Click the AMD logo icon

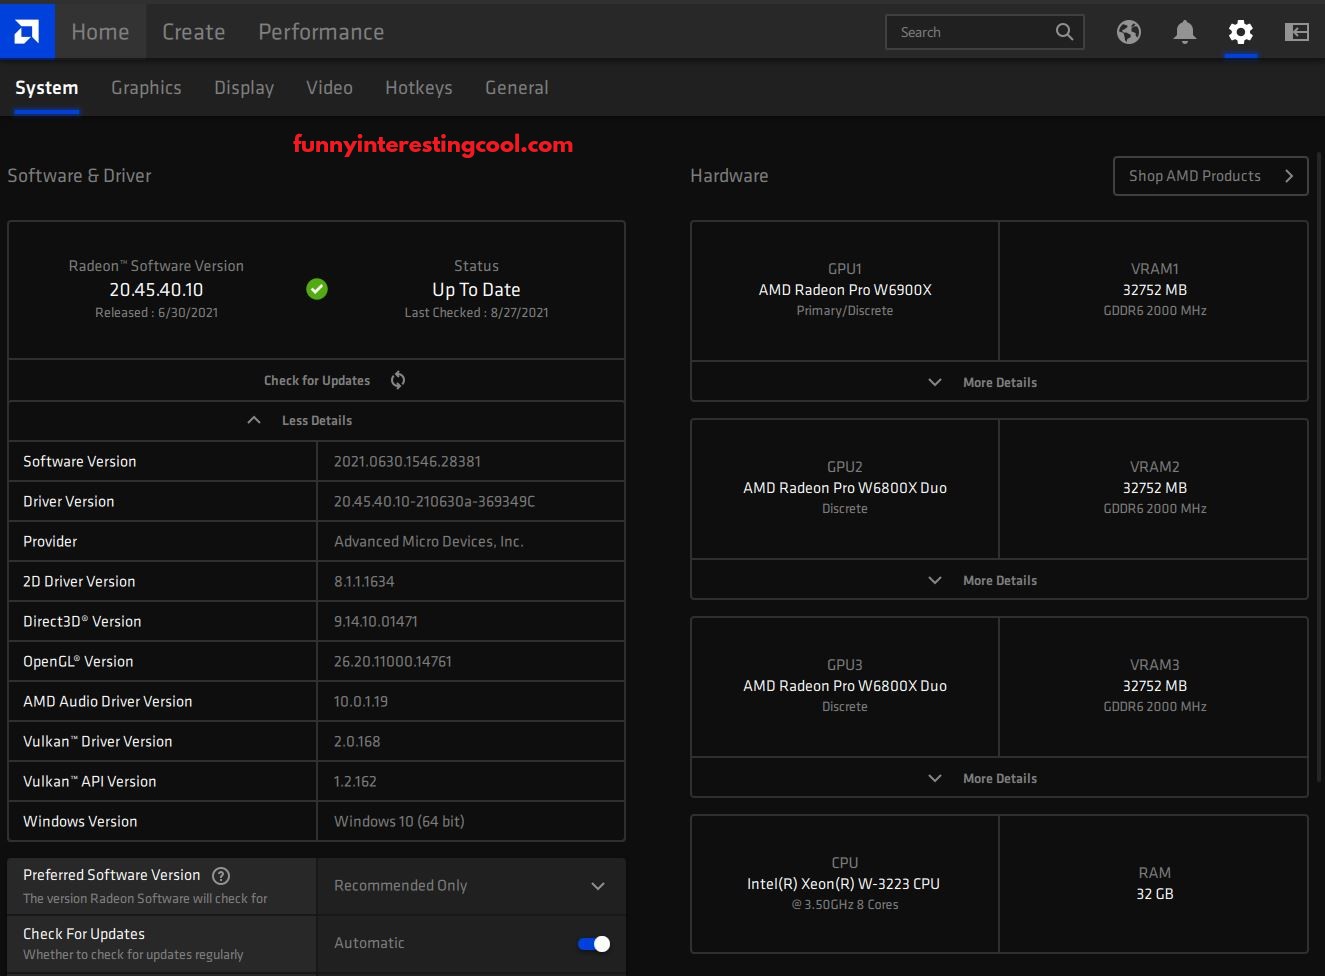(27, 31)
